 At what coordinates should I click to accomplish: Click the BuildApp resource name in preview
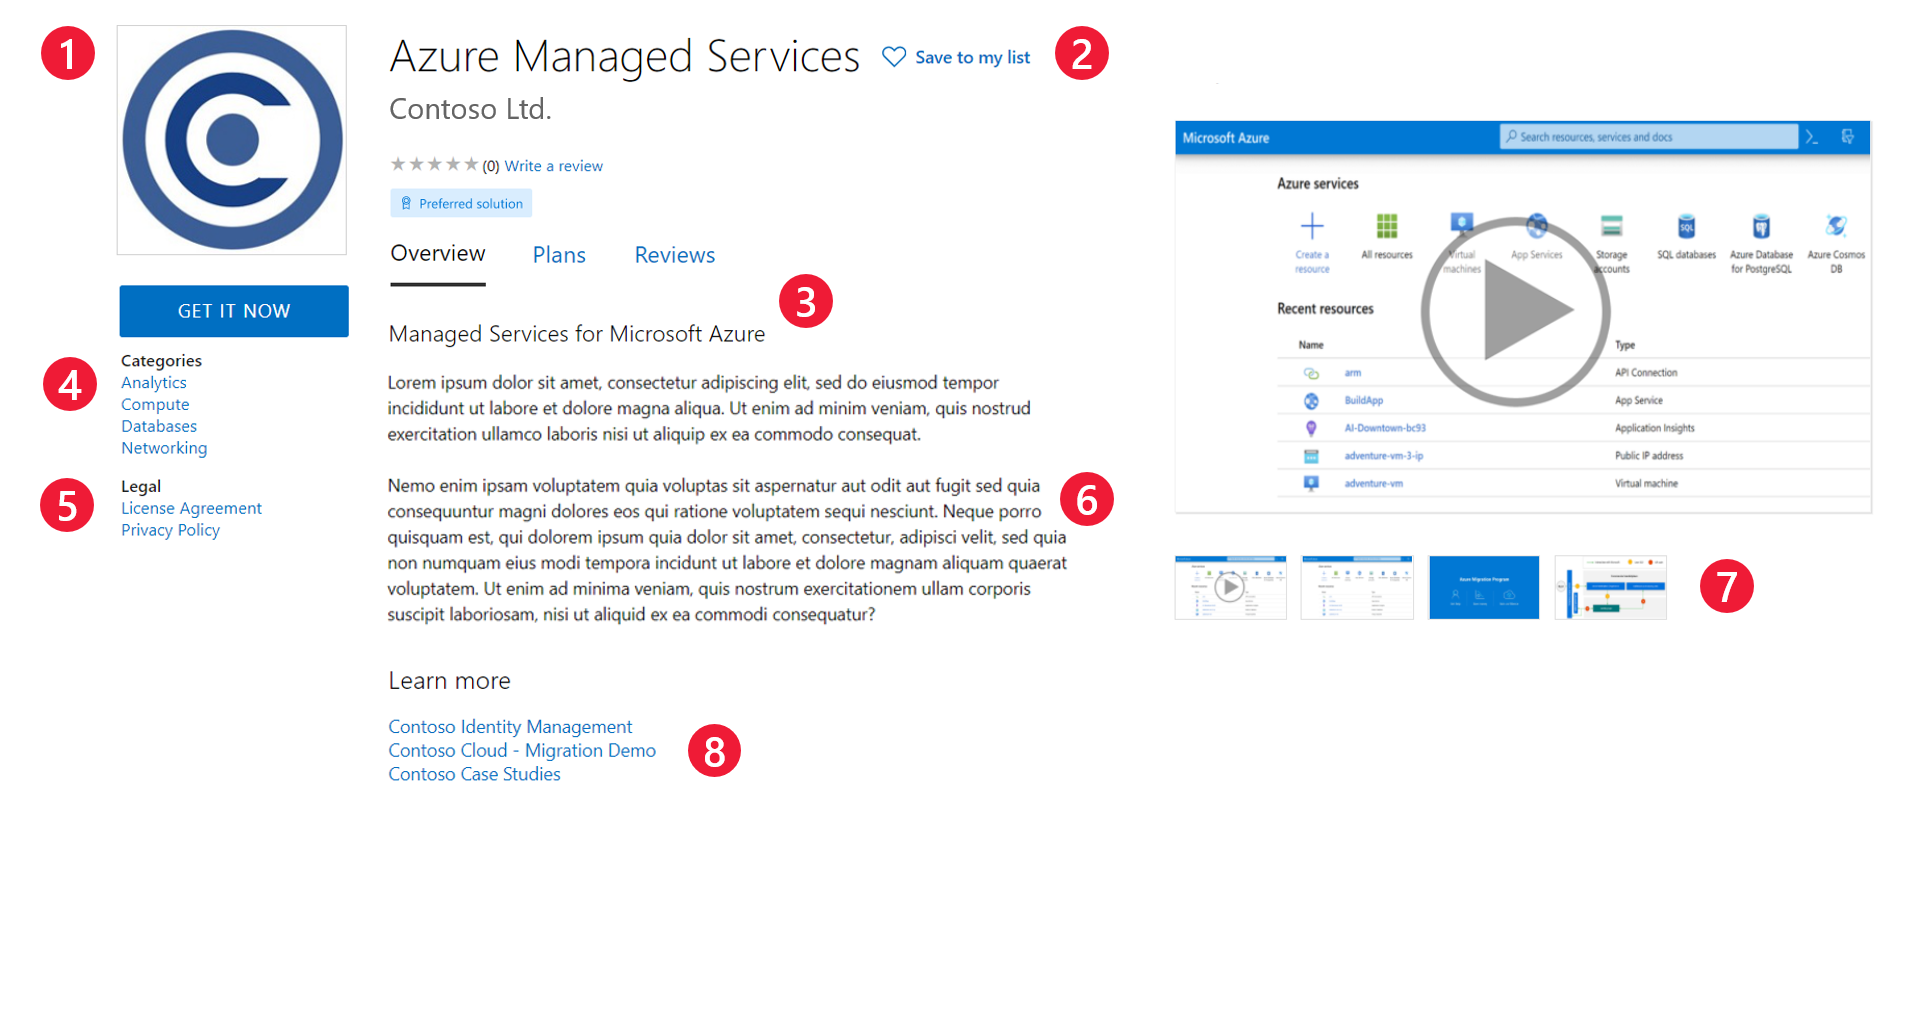(1364, 401)
